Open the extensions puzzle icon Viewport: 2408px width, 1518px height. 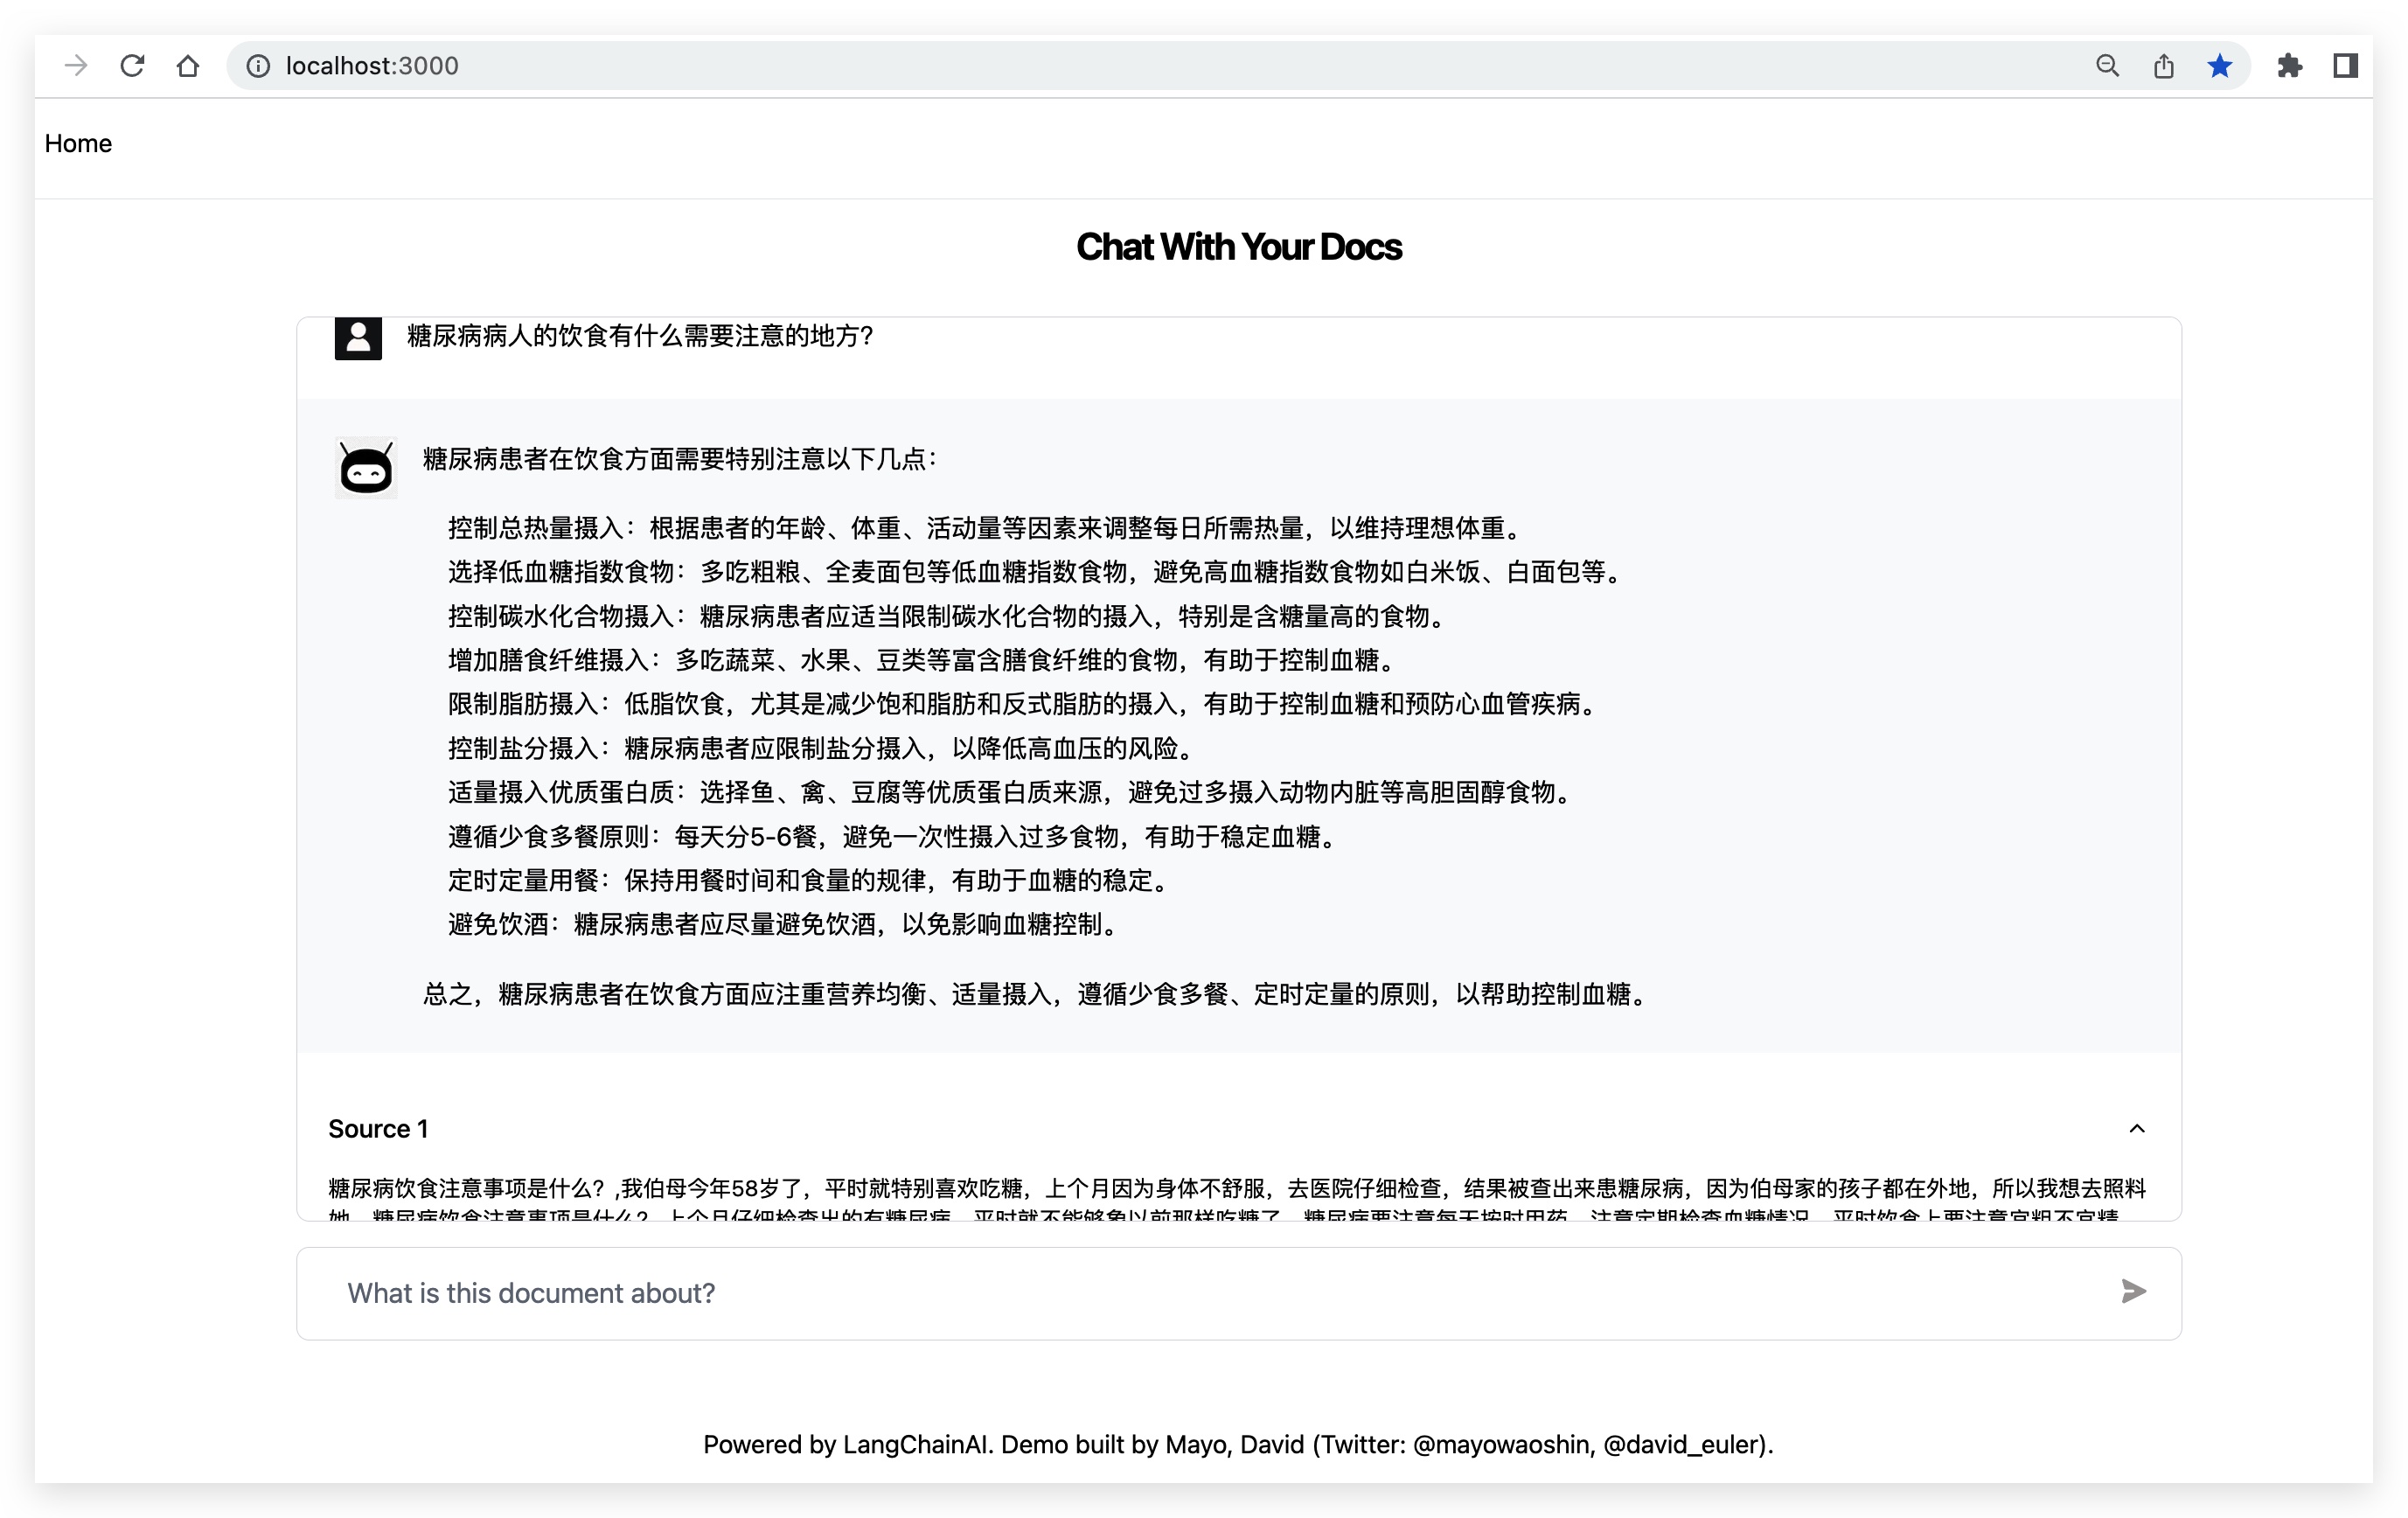(2289, 66)
